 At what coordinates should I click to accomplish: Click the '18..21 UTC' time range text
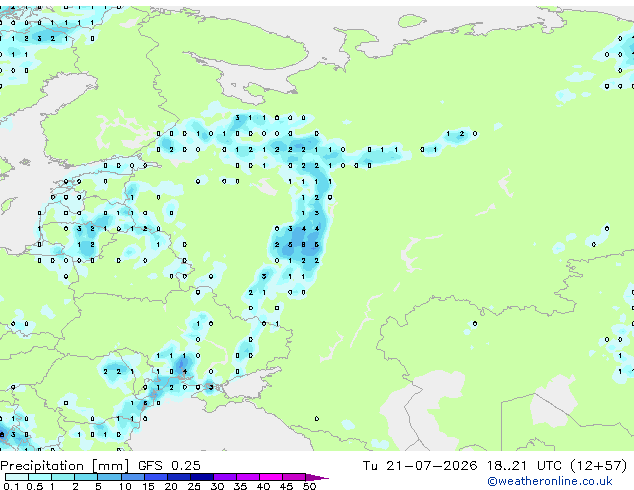(524, 466)
